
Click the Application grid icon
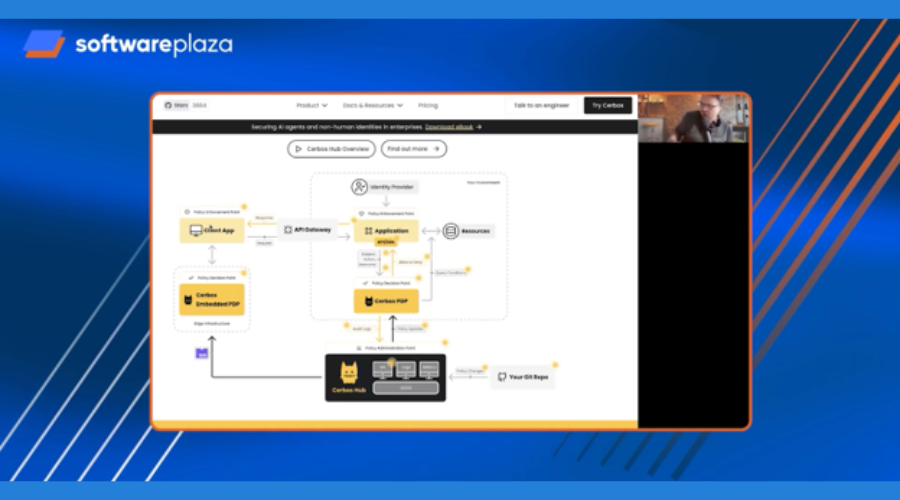tap(368, 231)
